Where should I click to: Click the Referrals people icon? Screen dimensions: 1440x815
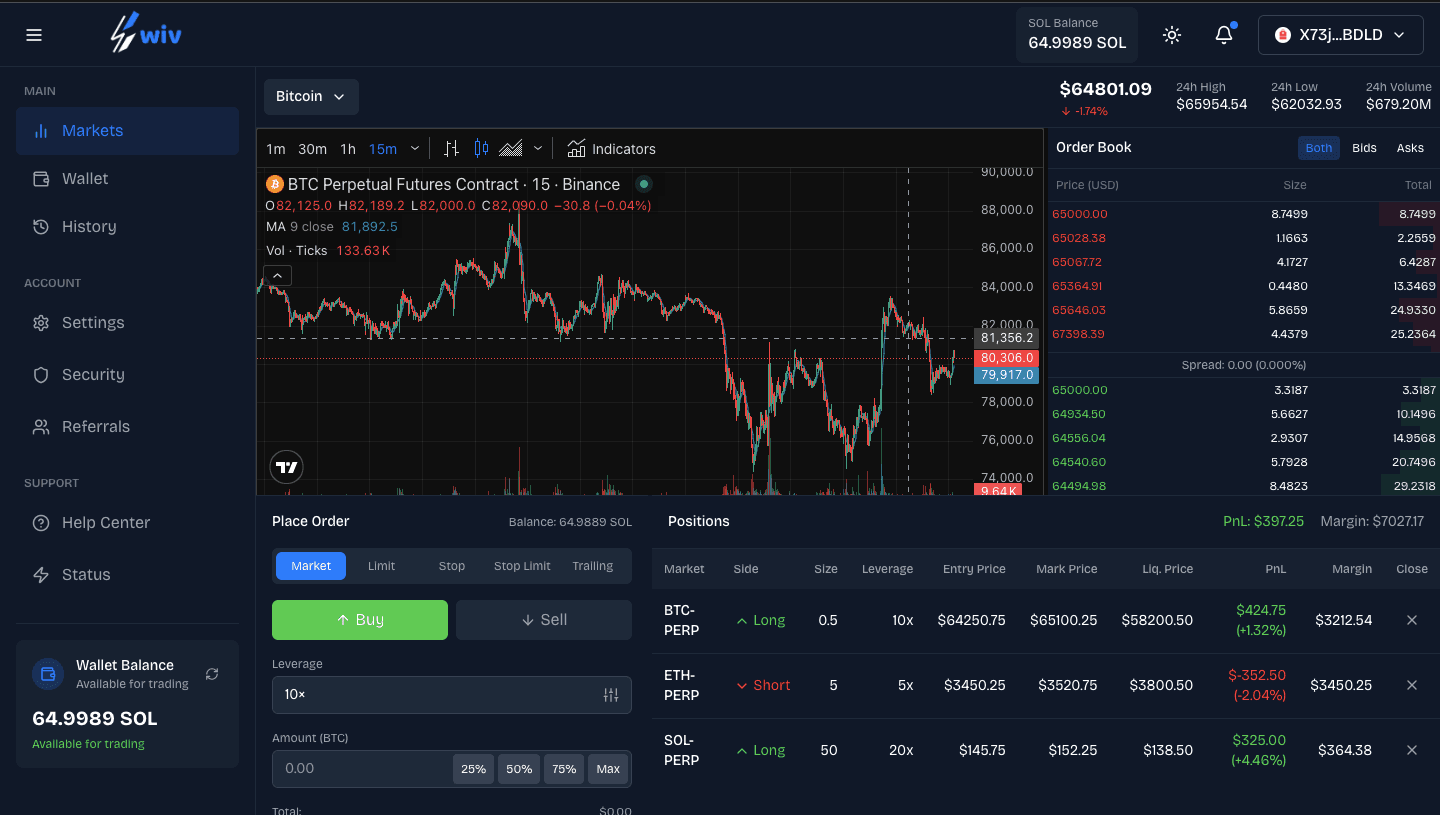pyautogui.click(x=41, y=427)
